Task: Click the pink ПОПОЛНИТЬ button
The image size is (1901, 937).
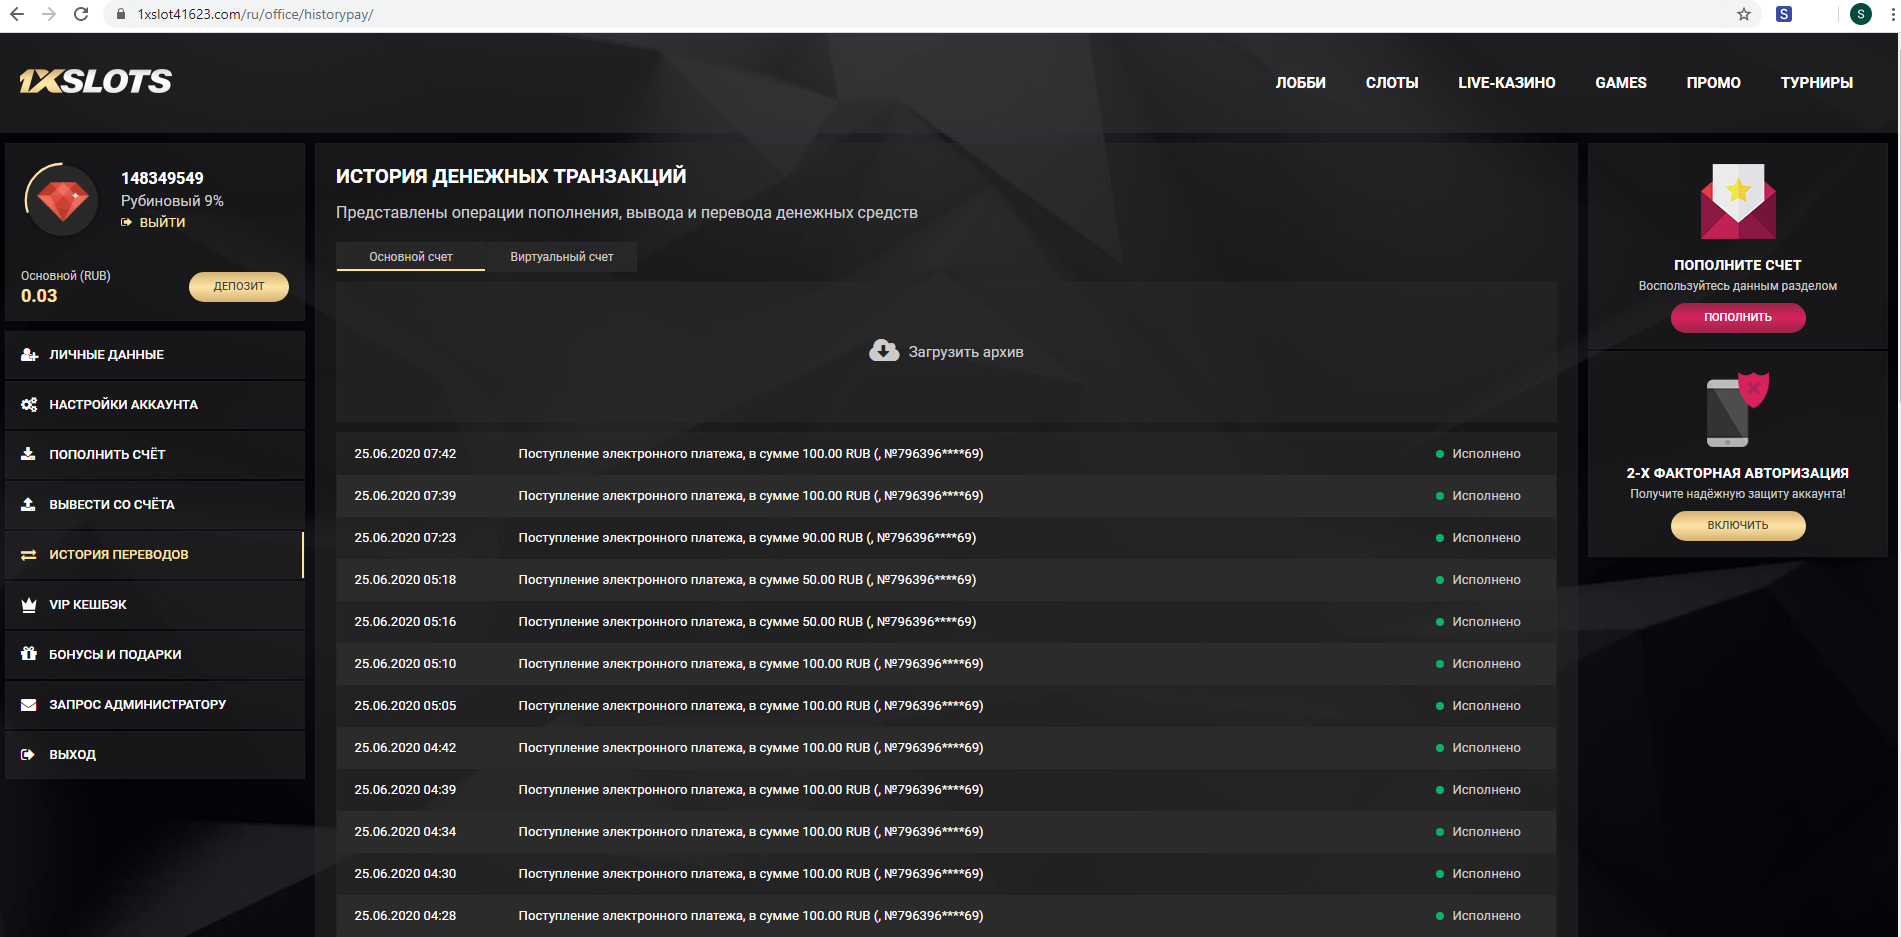Action: pos(1737,317)
